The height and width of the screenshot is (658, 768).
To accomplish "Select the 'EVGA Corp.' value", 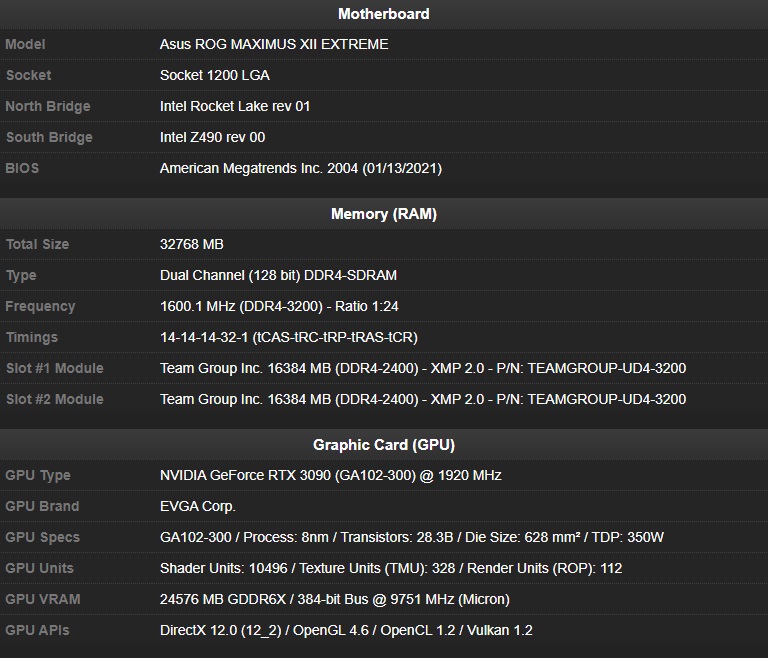I will tap(198, 506).
